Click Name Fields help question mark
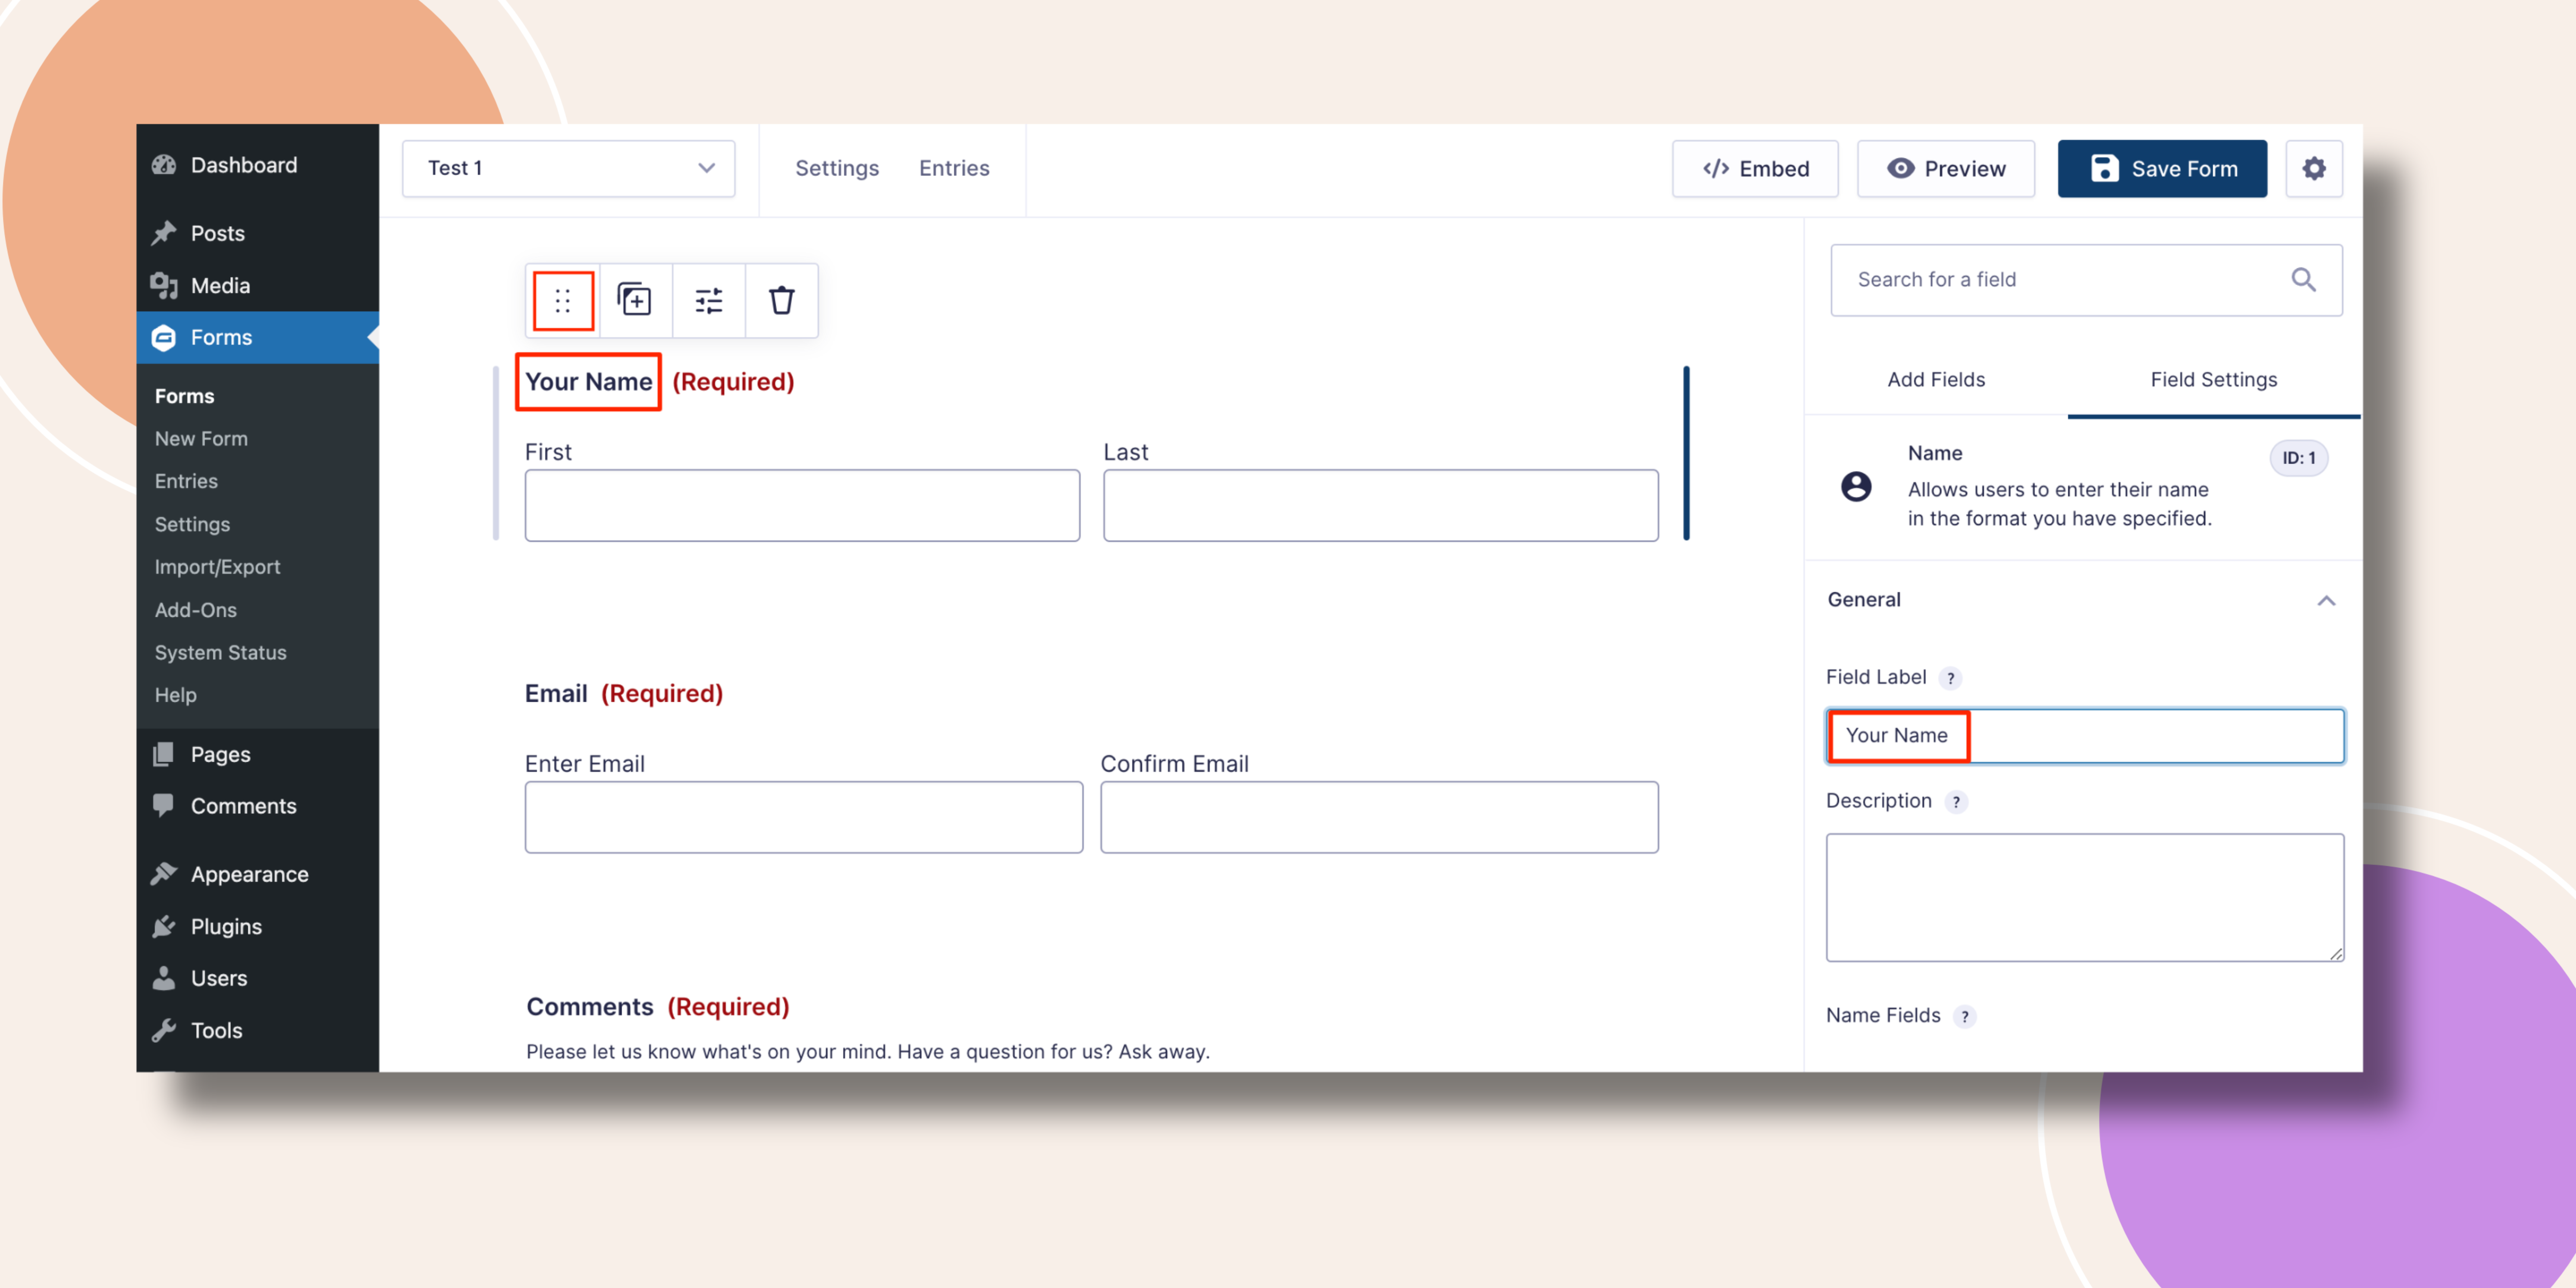The height and width of the screenshot is (1288, 2576). pyautogui.click(x=1965, y=1016)
